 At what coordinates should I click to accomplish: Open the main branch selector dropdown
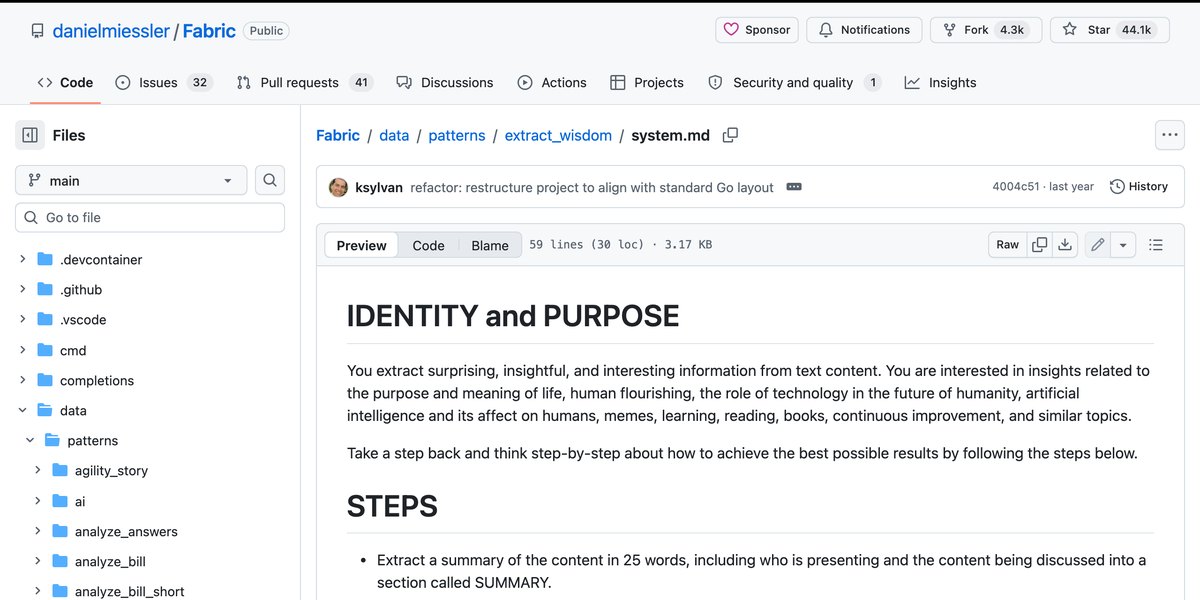131,181
